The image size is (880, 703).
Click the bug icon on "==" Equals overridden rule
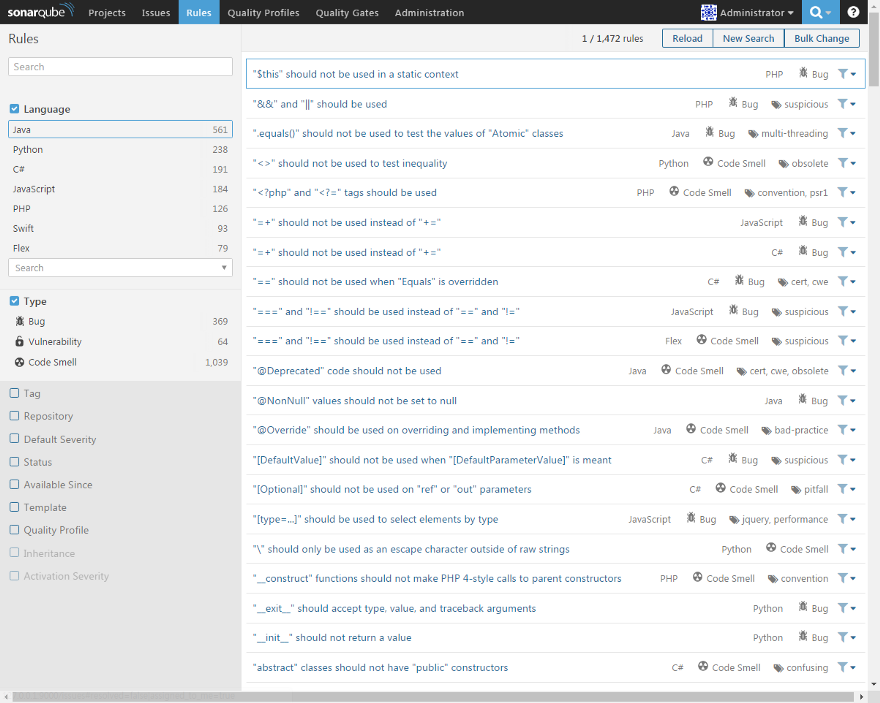tap(739, 281)
